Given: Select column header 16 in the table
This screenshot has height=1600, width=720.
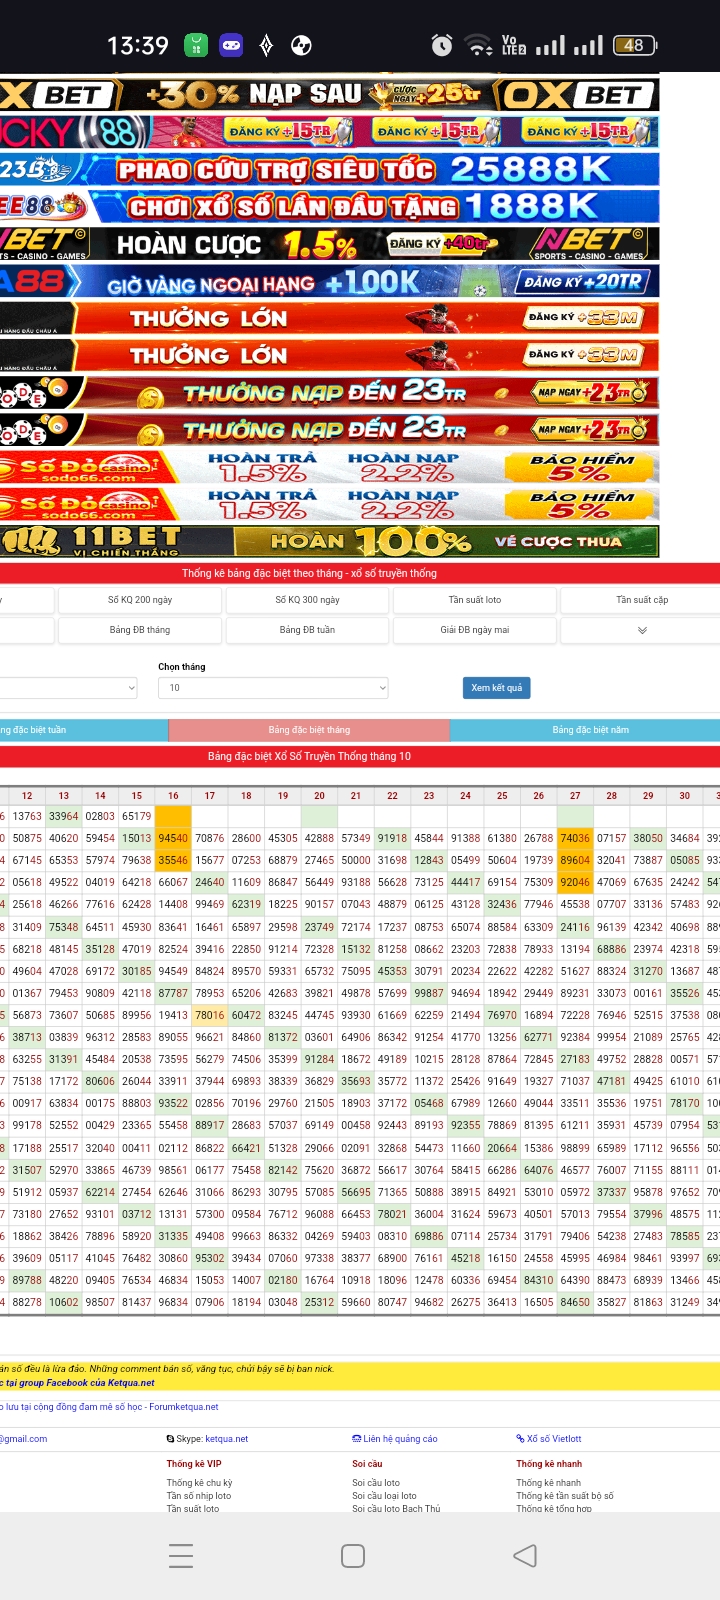Looking at the screenshot, I should [173, 796].
